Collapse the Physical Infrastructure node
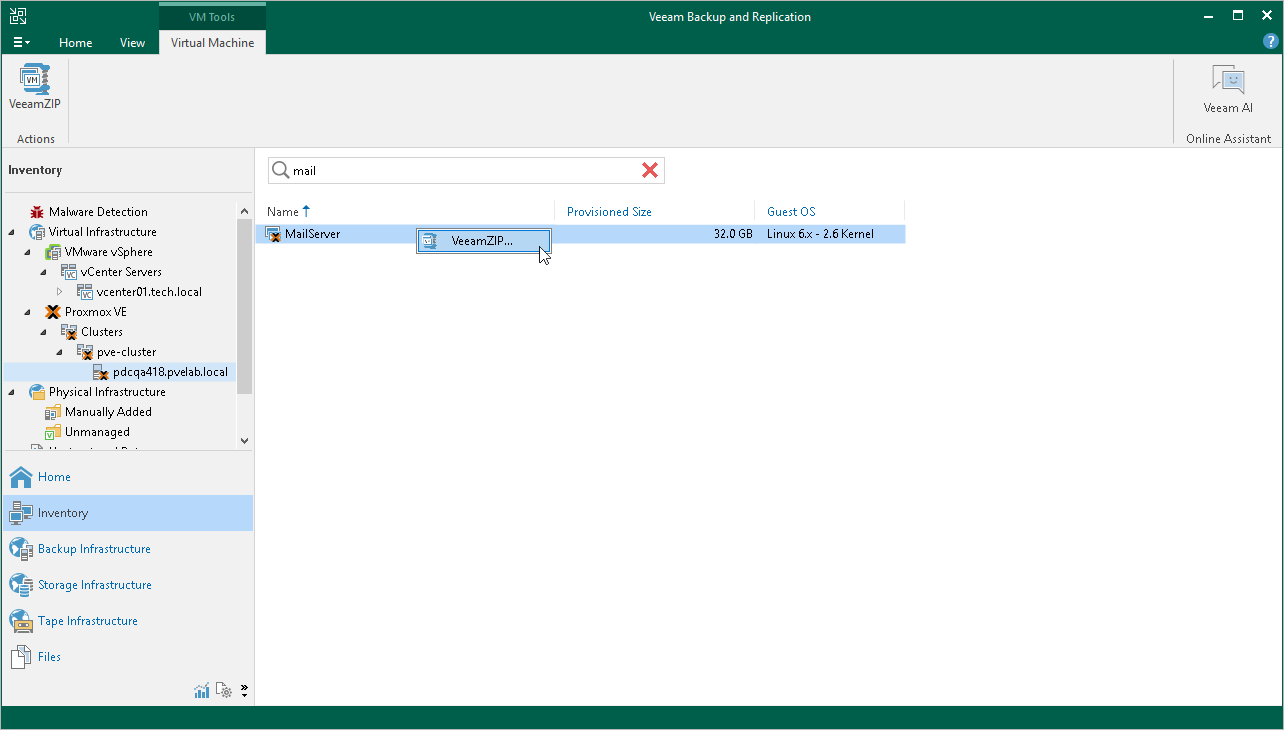The height and width of the screenshot is (730, 1284). pos(12,392)
